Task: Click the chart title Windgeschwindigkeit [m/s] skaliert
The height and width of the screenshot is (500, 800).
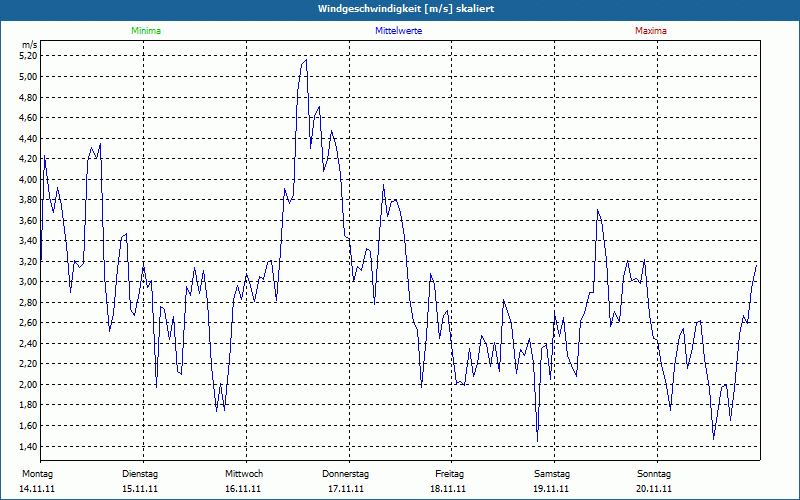Action: click(406, 9)
